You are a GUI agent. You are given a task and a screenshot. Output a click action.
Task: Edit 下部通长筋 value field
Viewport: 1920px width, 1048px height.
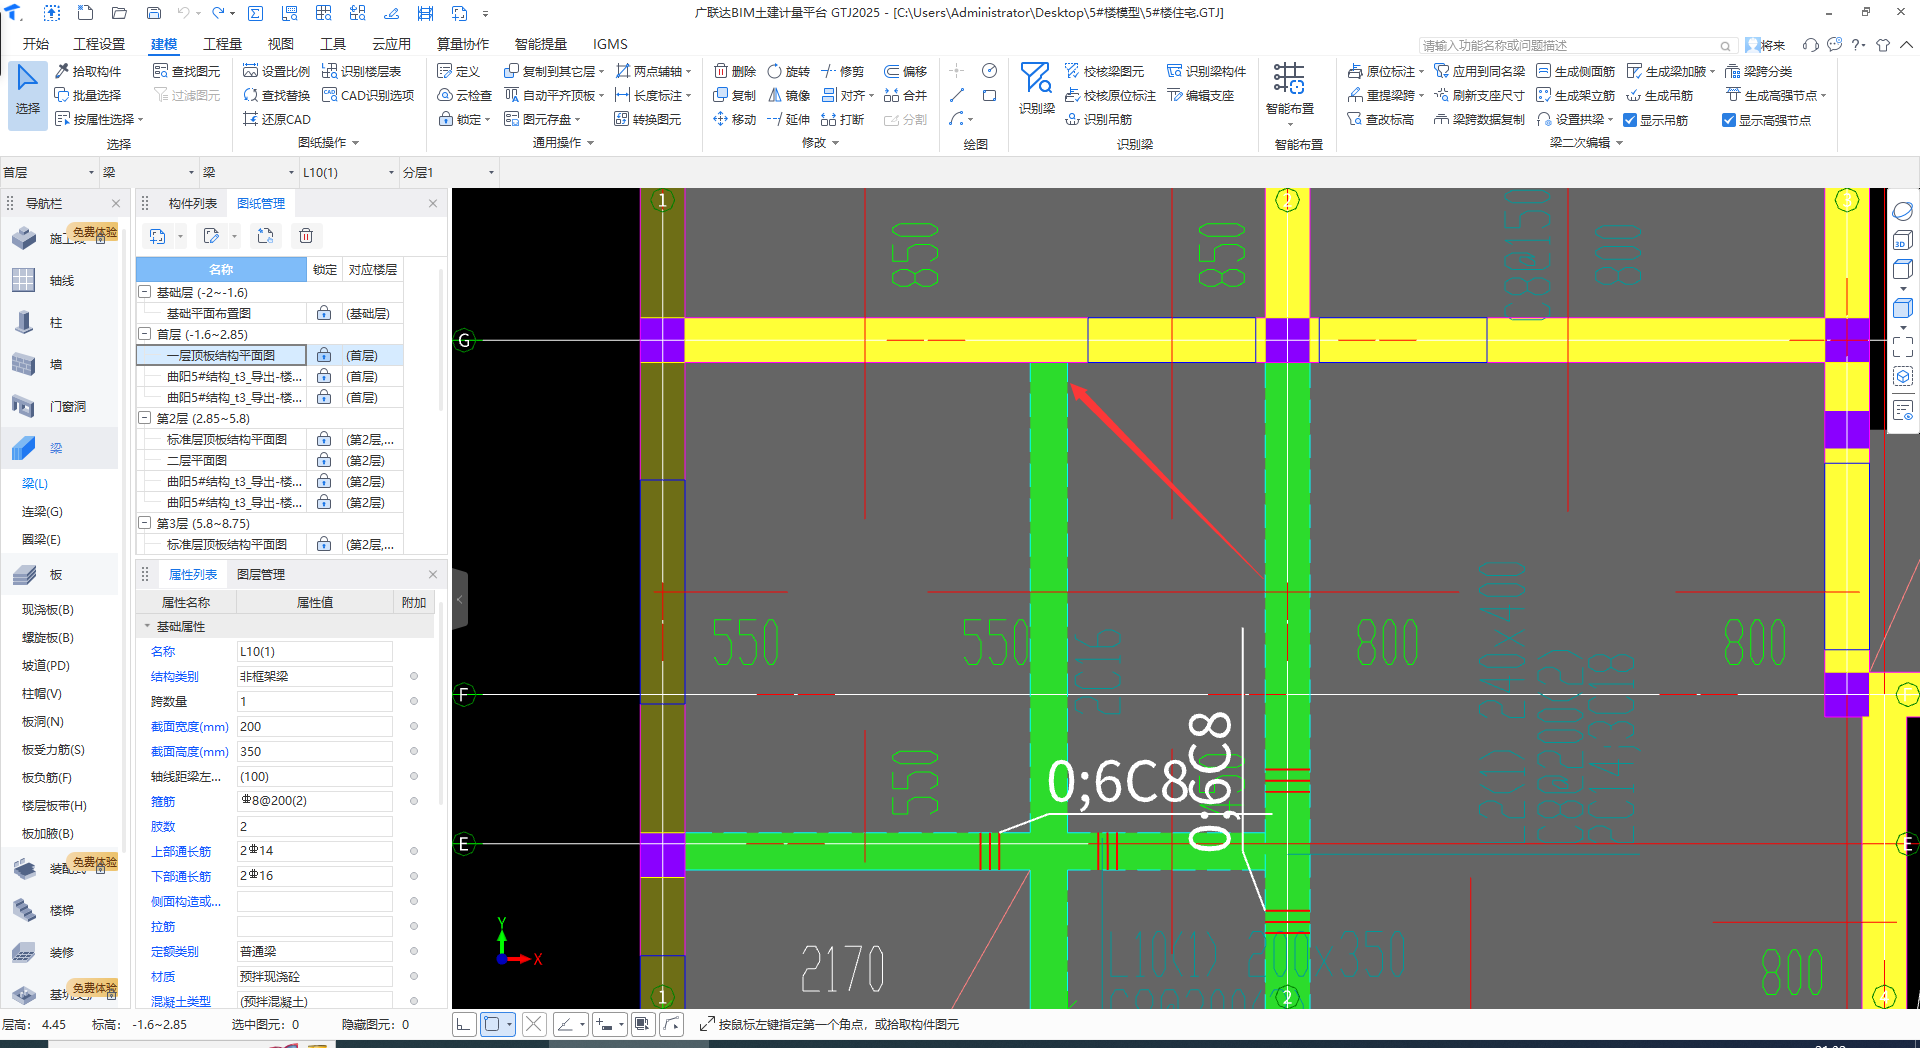[x=315, y=876]
